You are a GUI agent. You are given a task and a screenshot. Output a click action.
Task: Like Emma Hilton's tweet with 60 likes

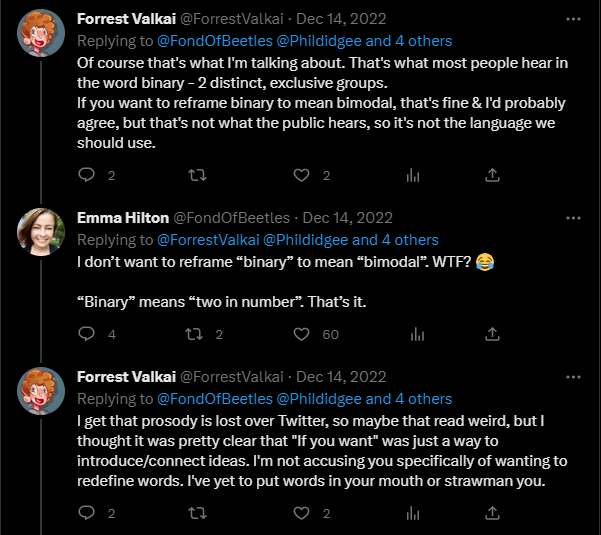tap(301, 334)
